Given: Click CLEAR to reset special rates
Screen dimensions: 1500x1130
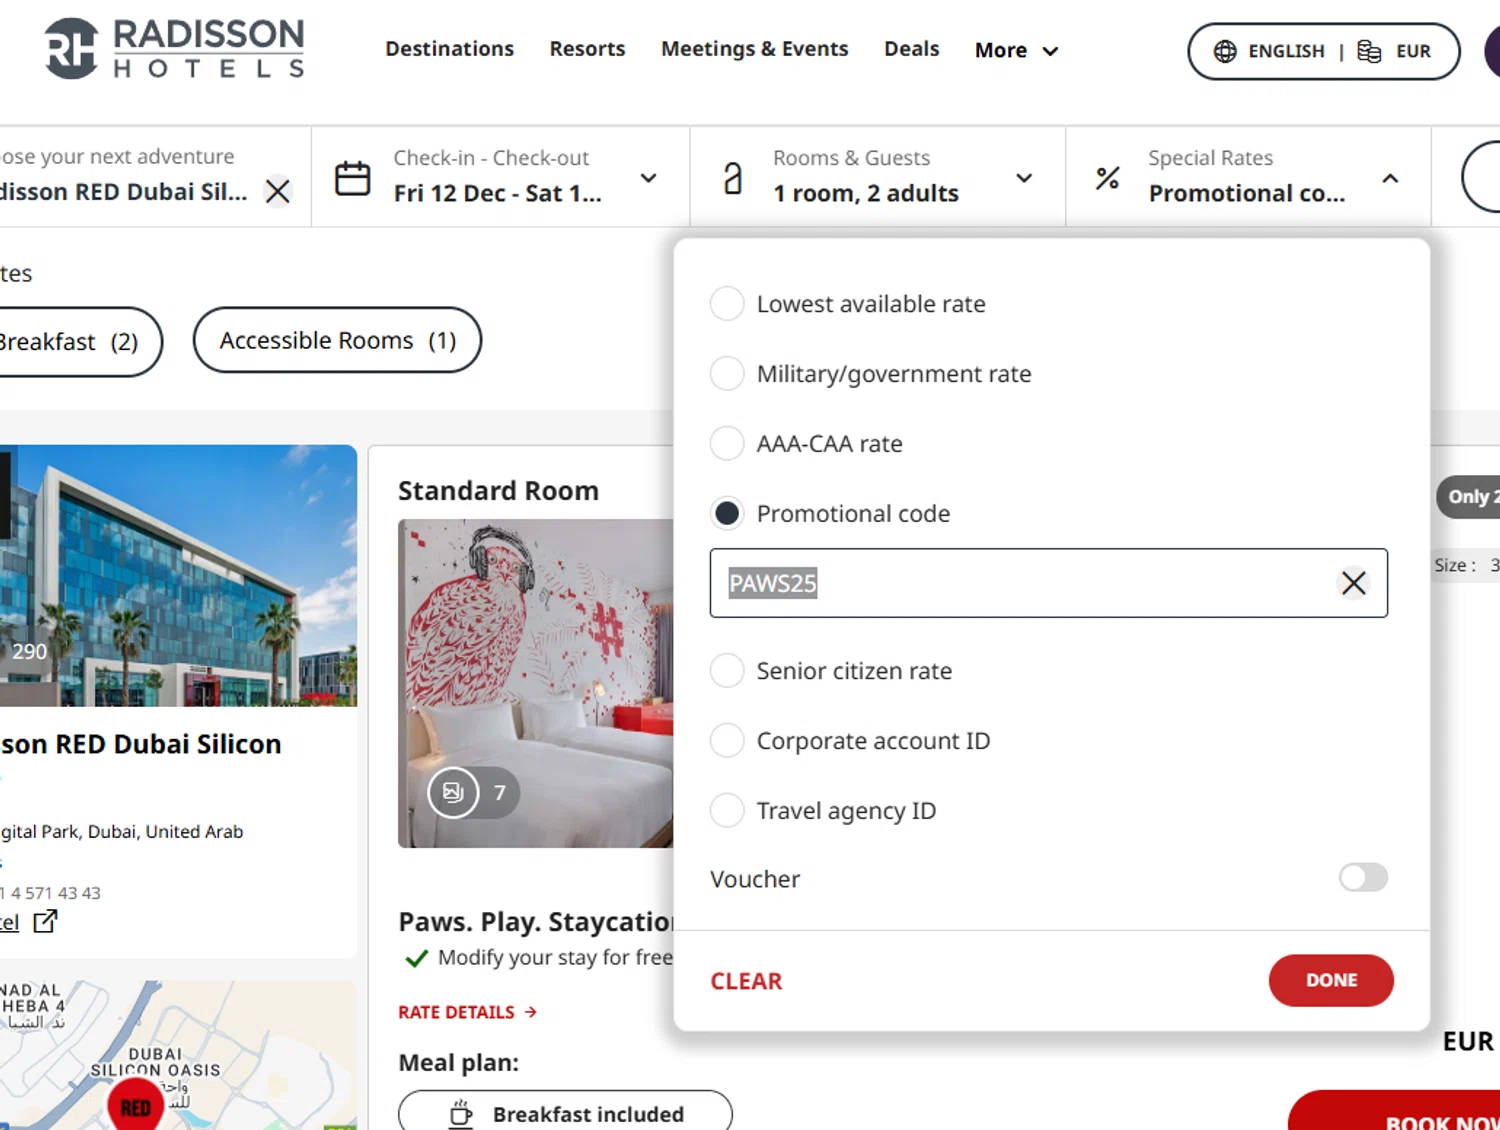Looking at the screenshot, I should (746, 981).
